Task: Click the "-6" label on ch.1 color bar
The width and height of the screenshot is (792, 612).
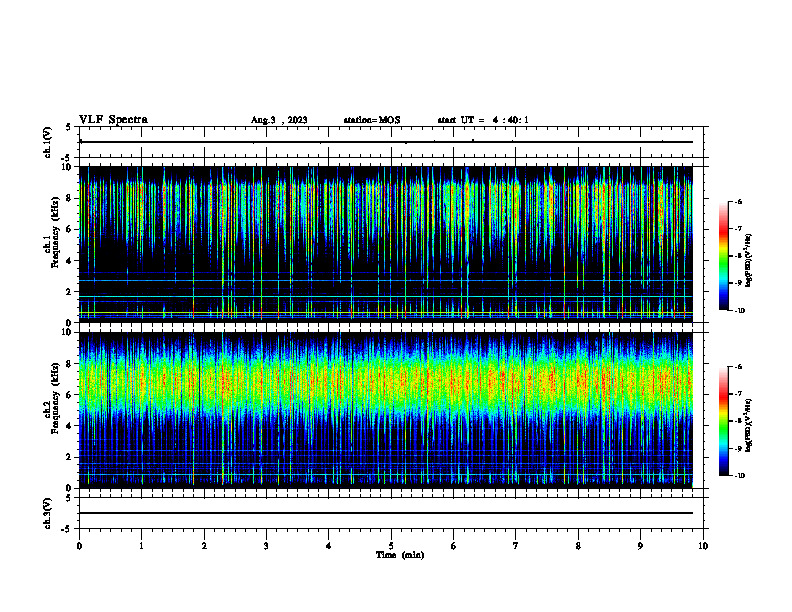Action: tap(738, 202)
